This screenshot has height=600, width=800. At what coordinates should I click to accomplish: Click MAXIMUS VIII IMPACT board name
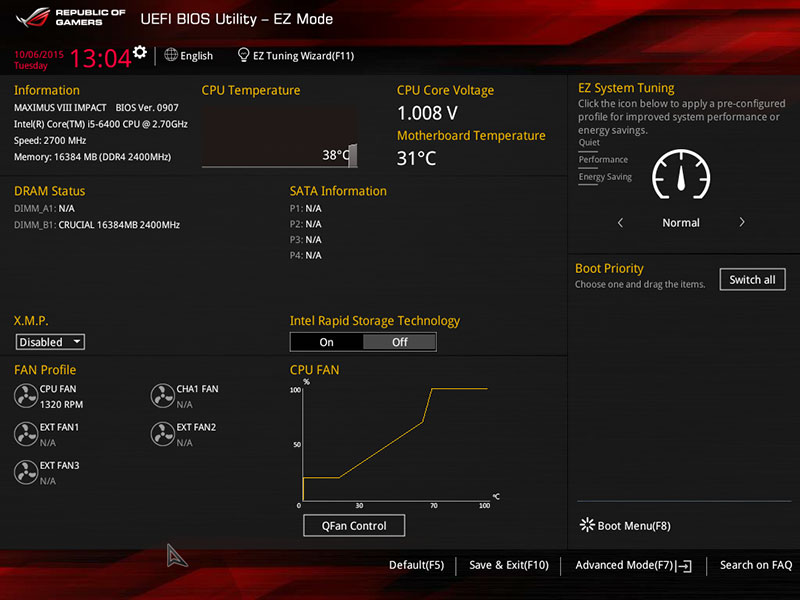tap(60, 108)
